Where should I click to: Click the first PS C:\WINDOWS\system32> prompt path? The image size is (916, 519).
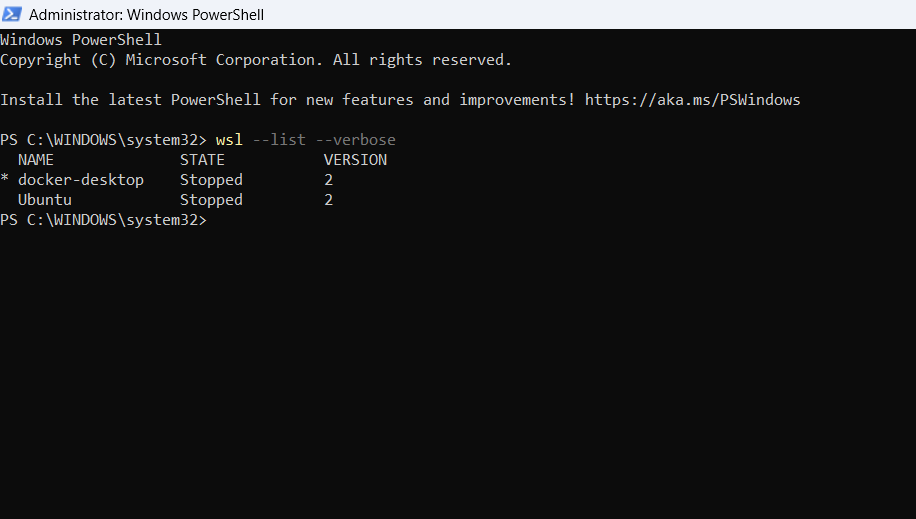click(103, 140)
